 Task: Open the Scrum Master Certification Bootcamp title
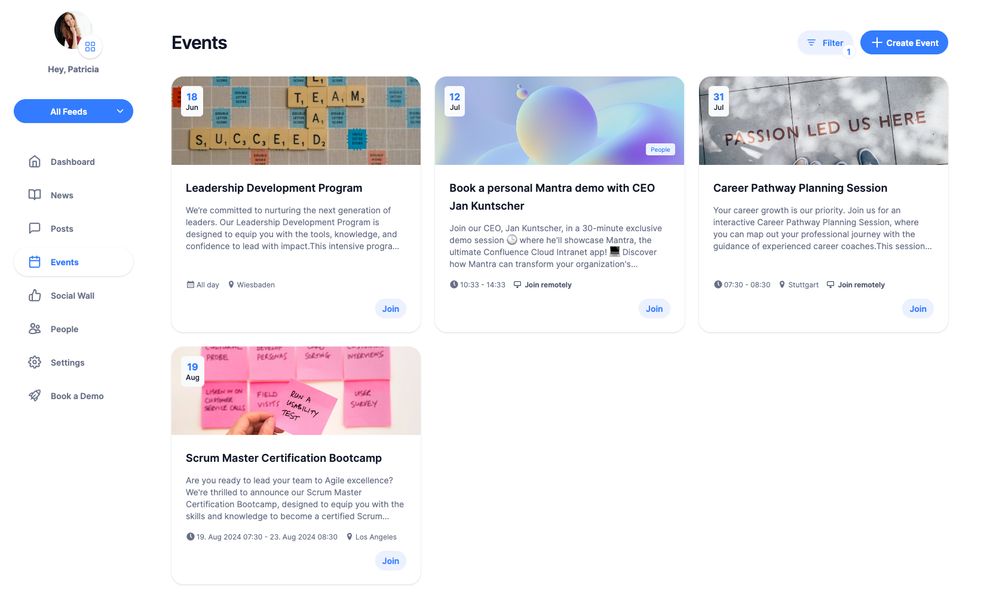(284, 458)
